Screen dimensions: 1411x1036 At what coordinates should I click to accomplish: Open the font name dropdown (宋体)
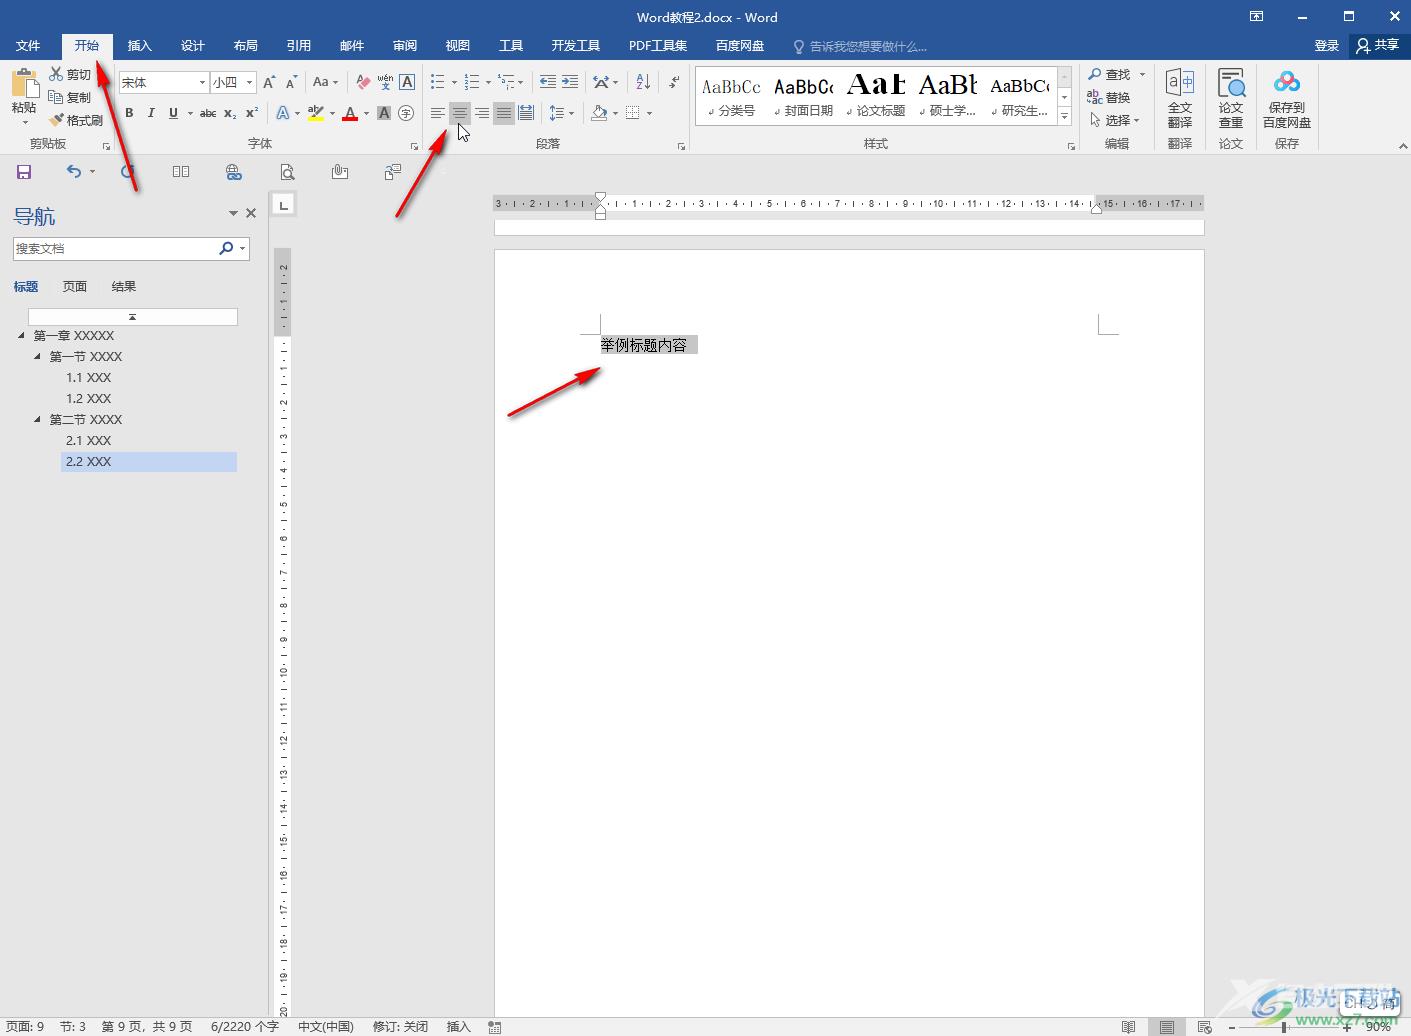(202, 83)
